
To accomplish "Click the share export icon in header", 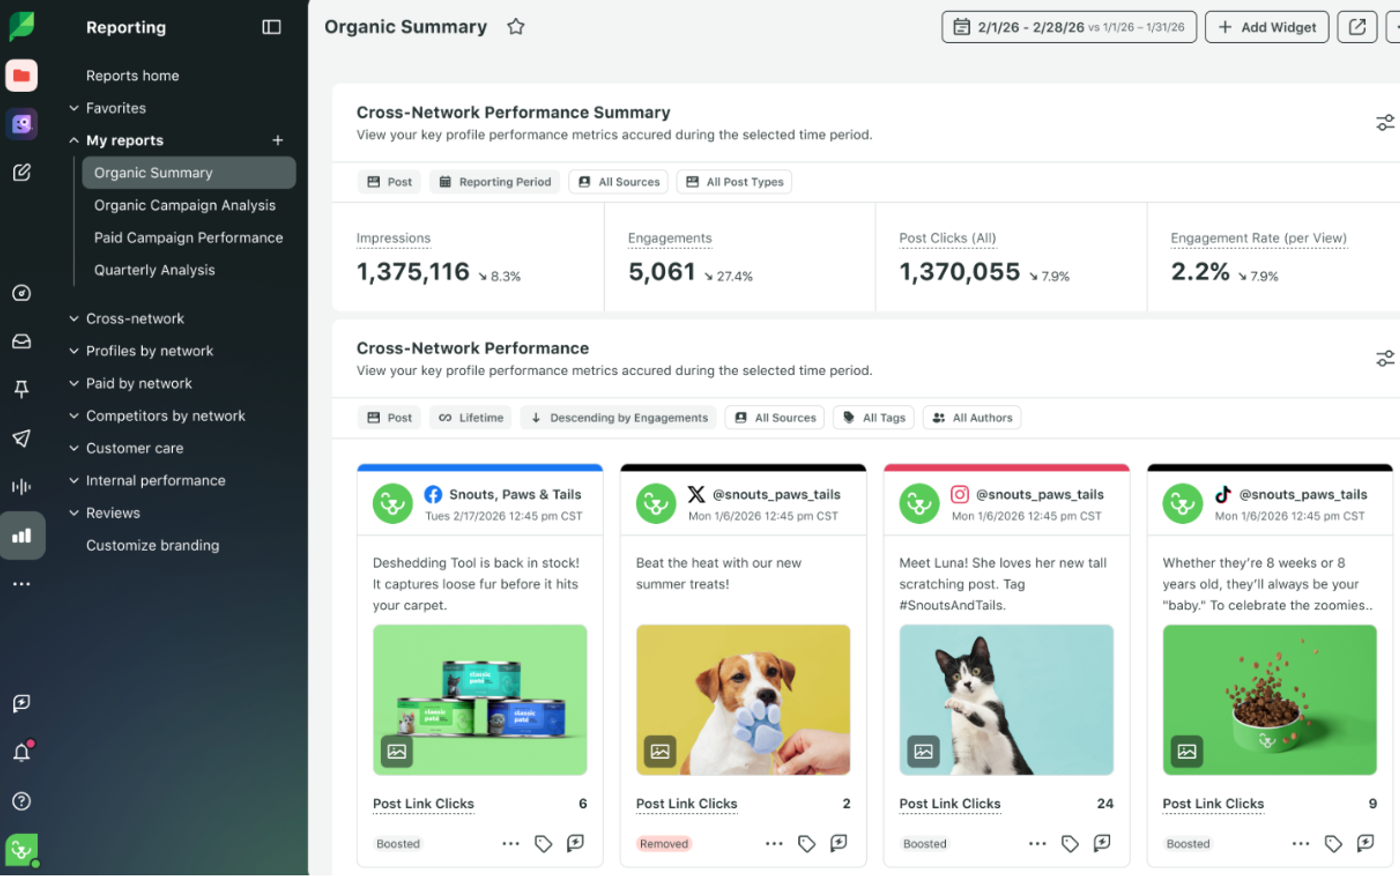I will (x=1357, y=27).
